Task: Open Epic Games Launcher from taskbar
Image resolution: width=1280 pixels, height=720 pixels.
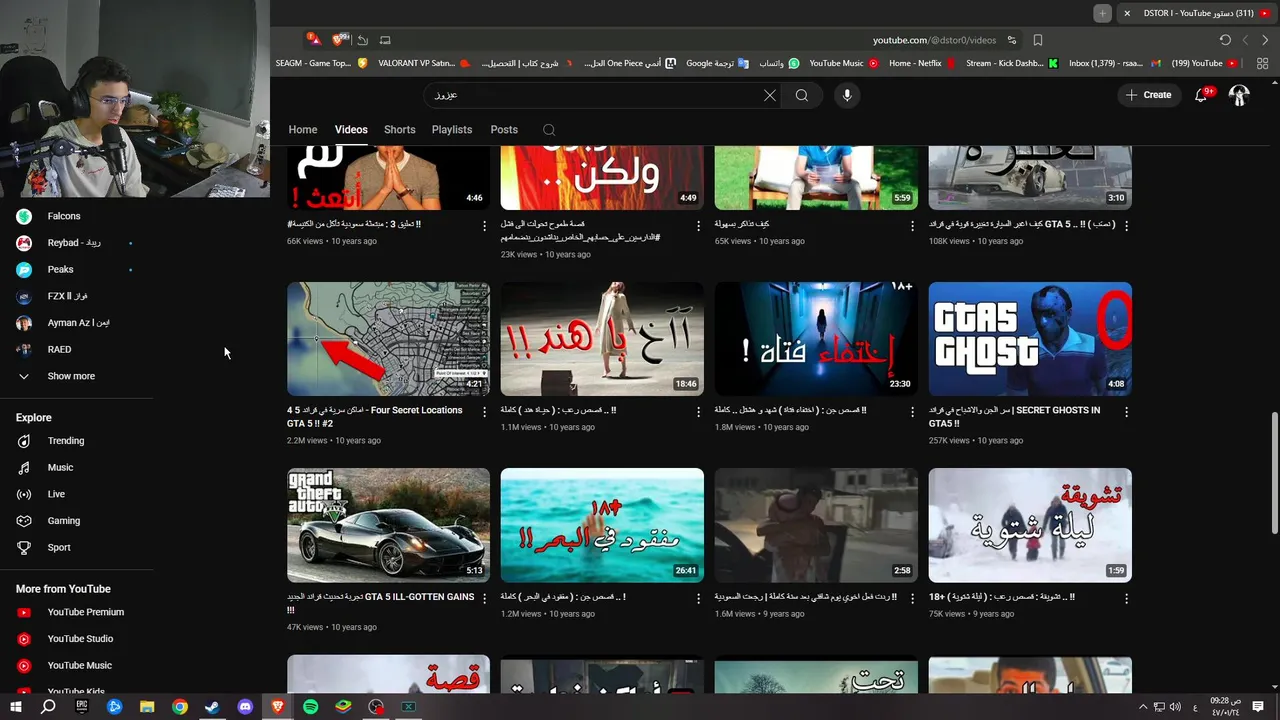Action: (81, 707)
